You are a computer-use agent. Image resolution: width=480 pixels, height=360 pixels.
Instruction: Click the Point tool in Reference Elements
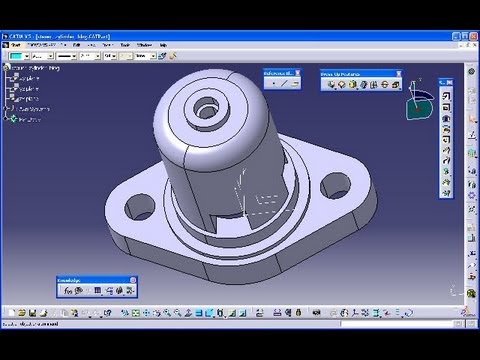tap(273, 83)
